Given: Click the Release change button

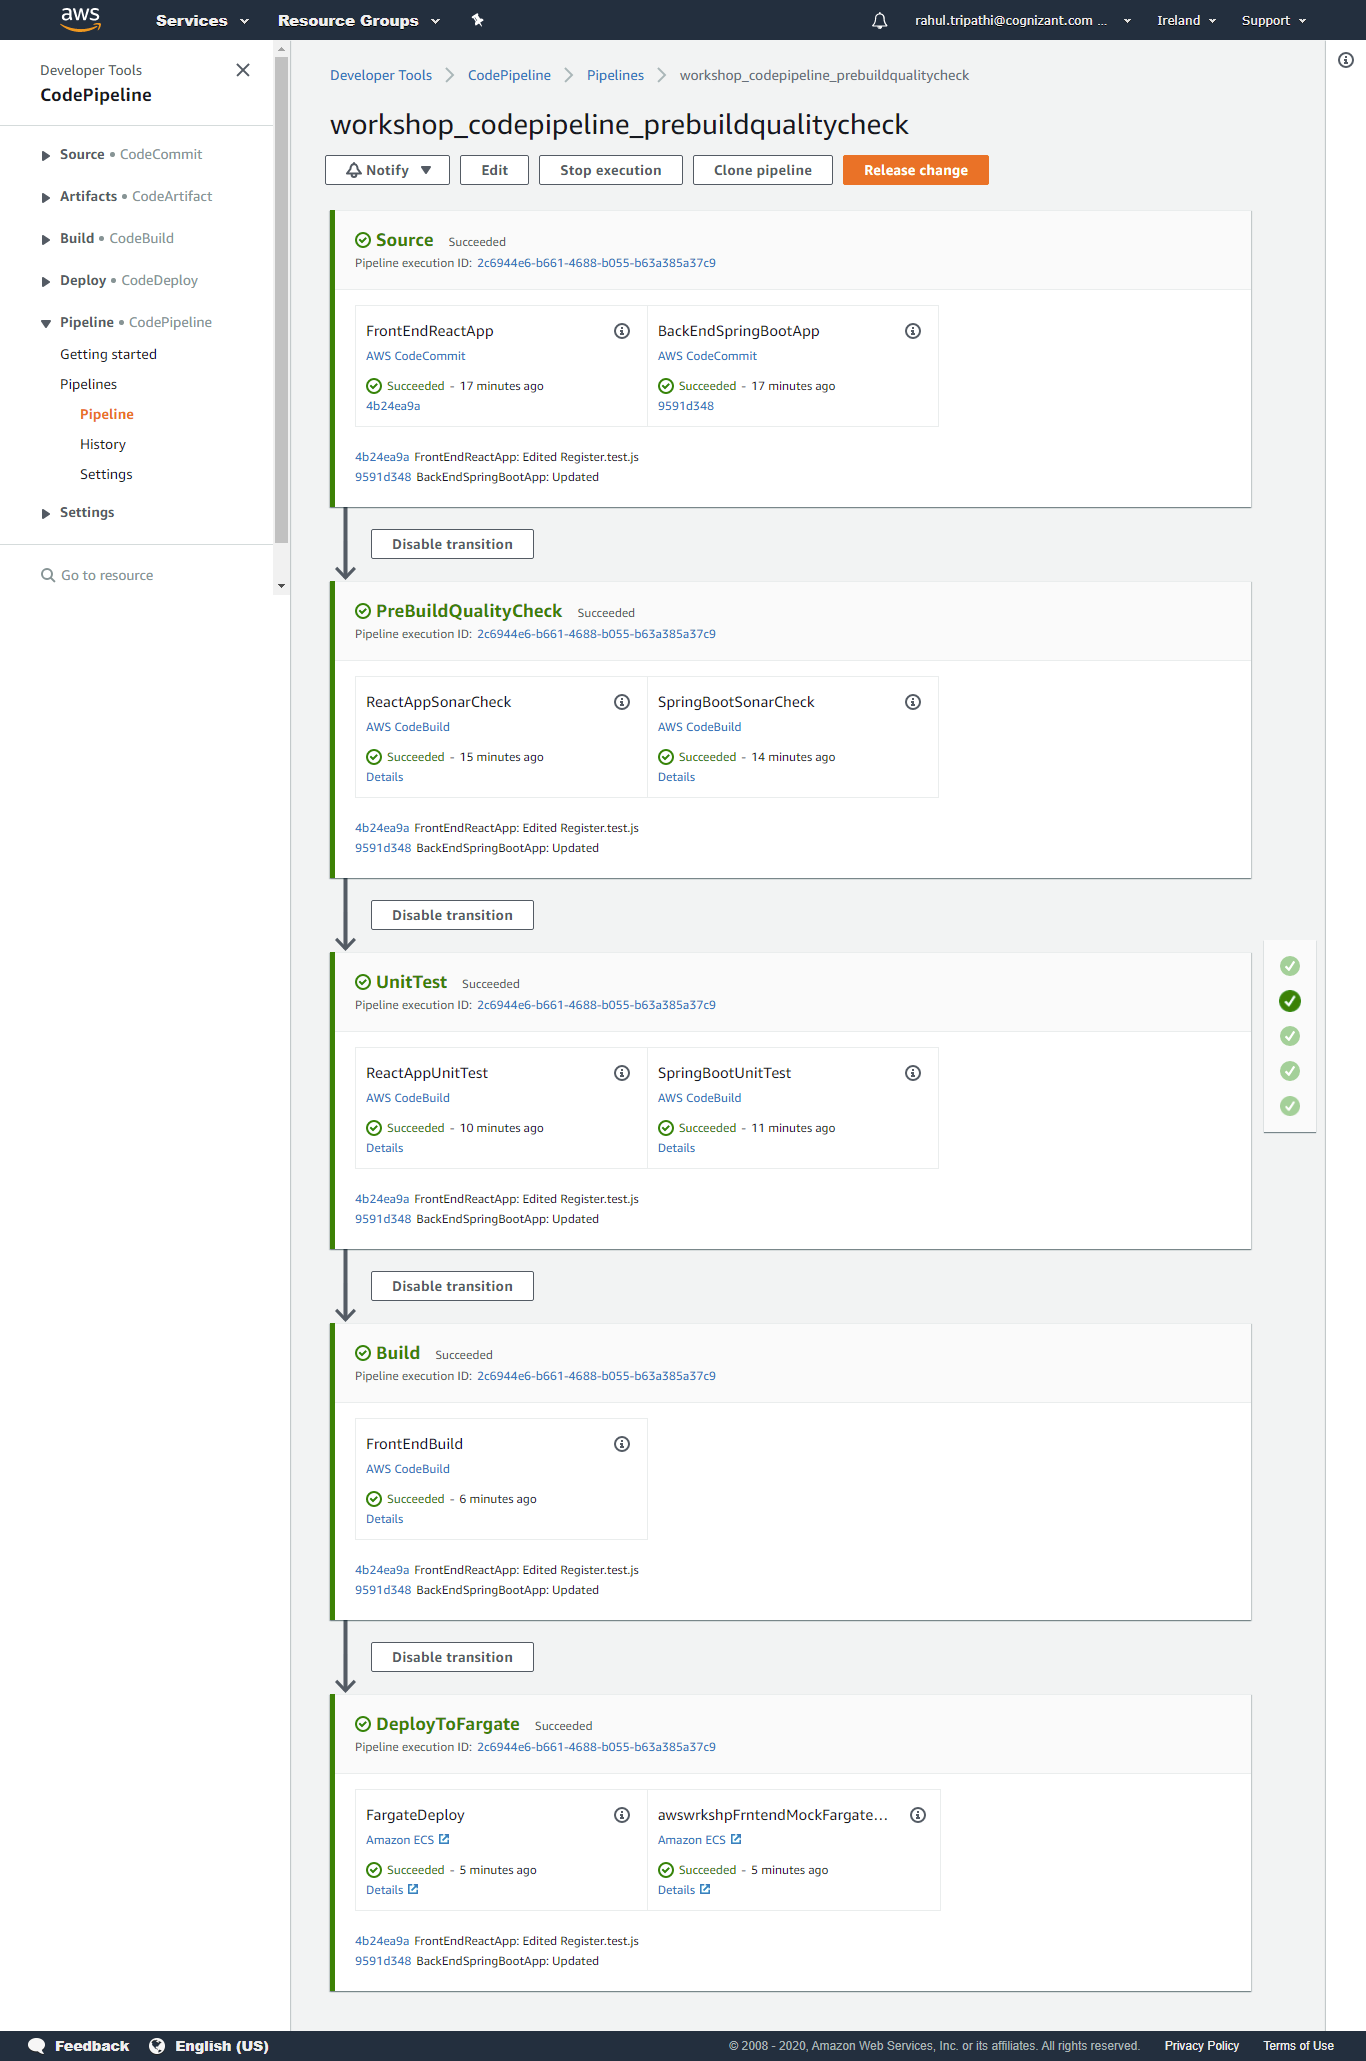Looking at the screenshot, I should (916, 170).
